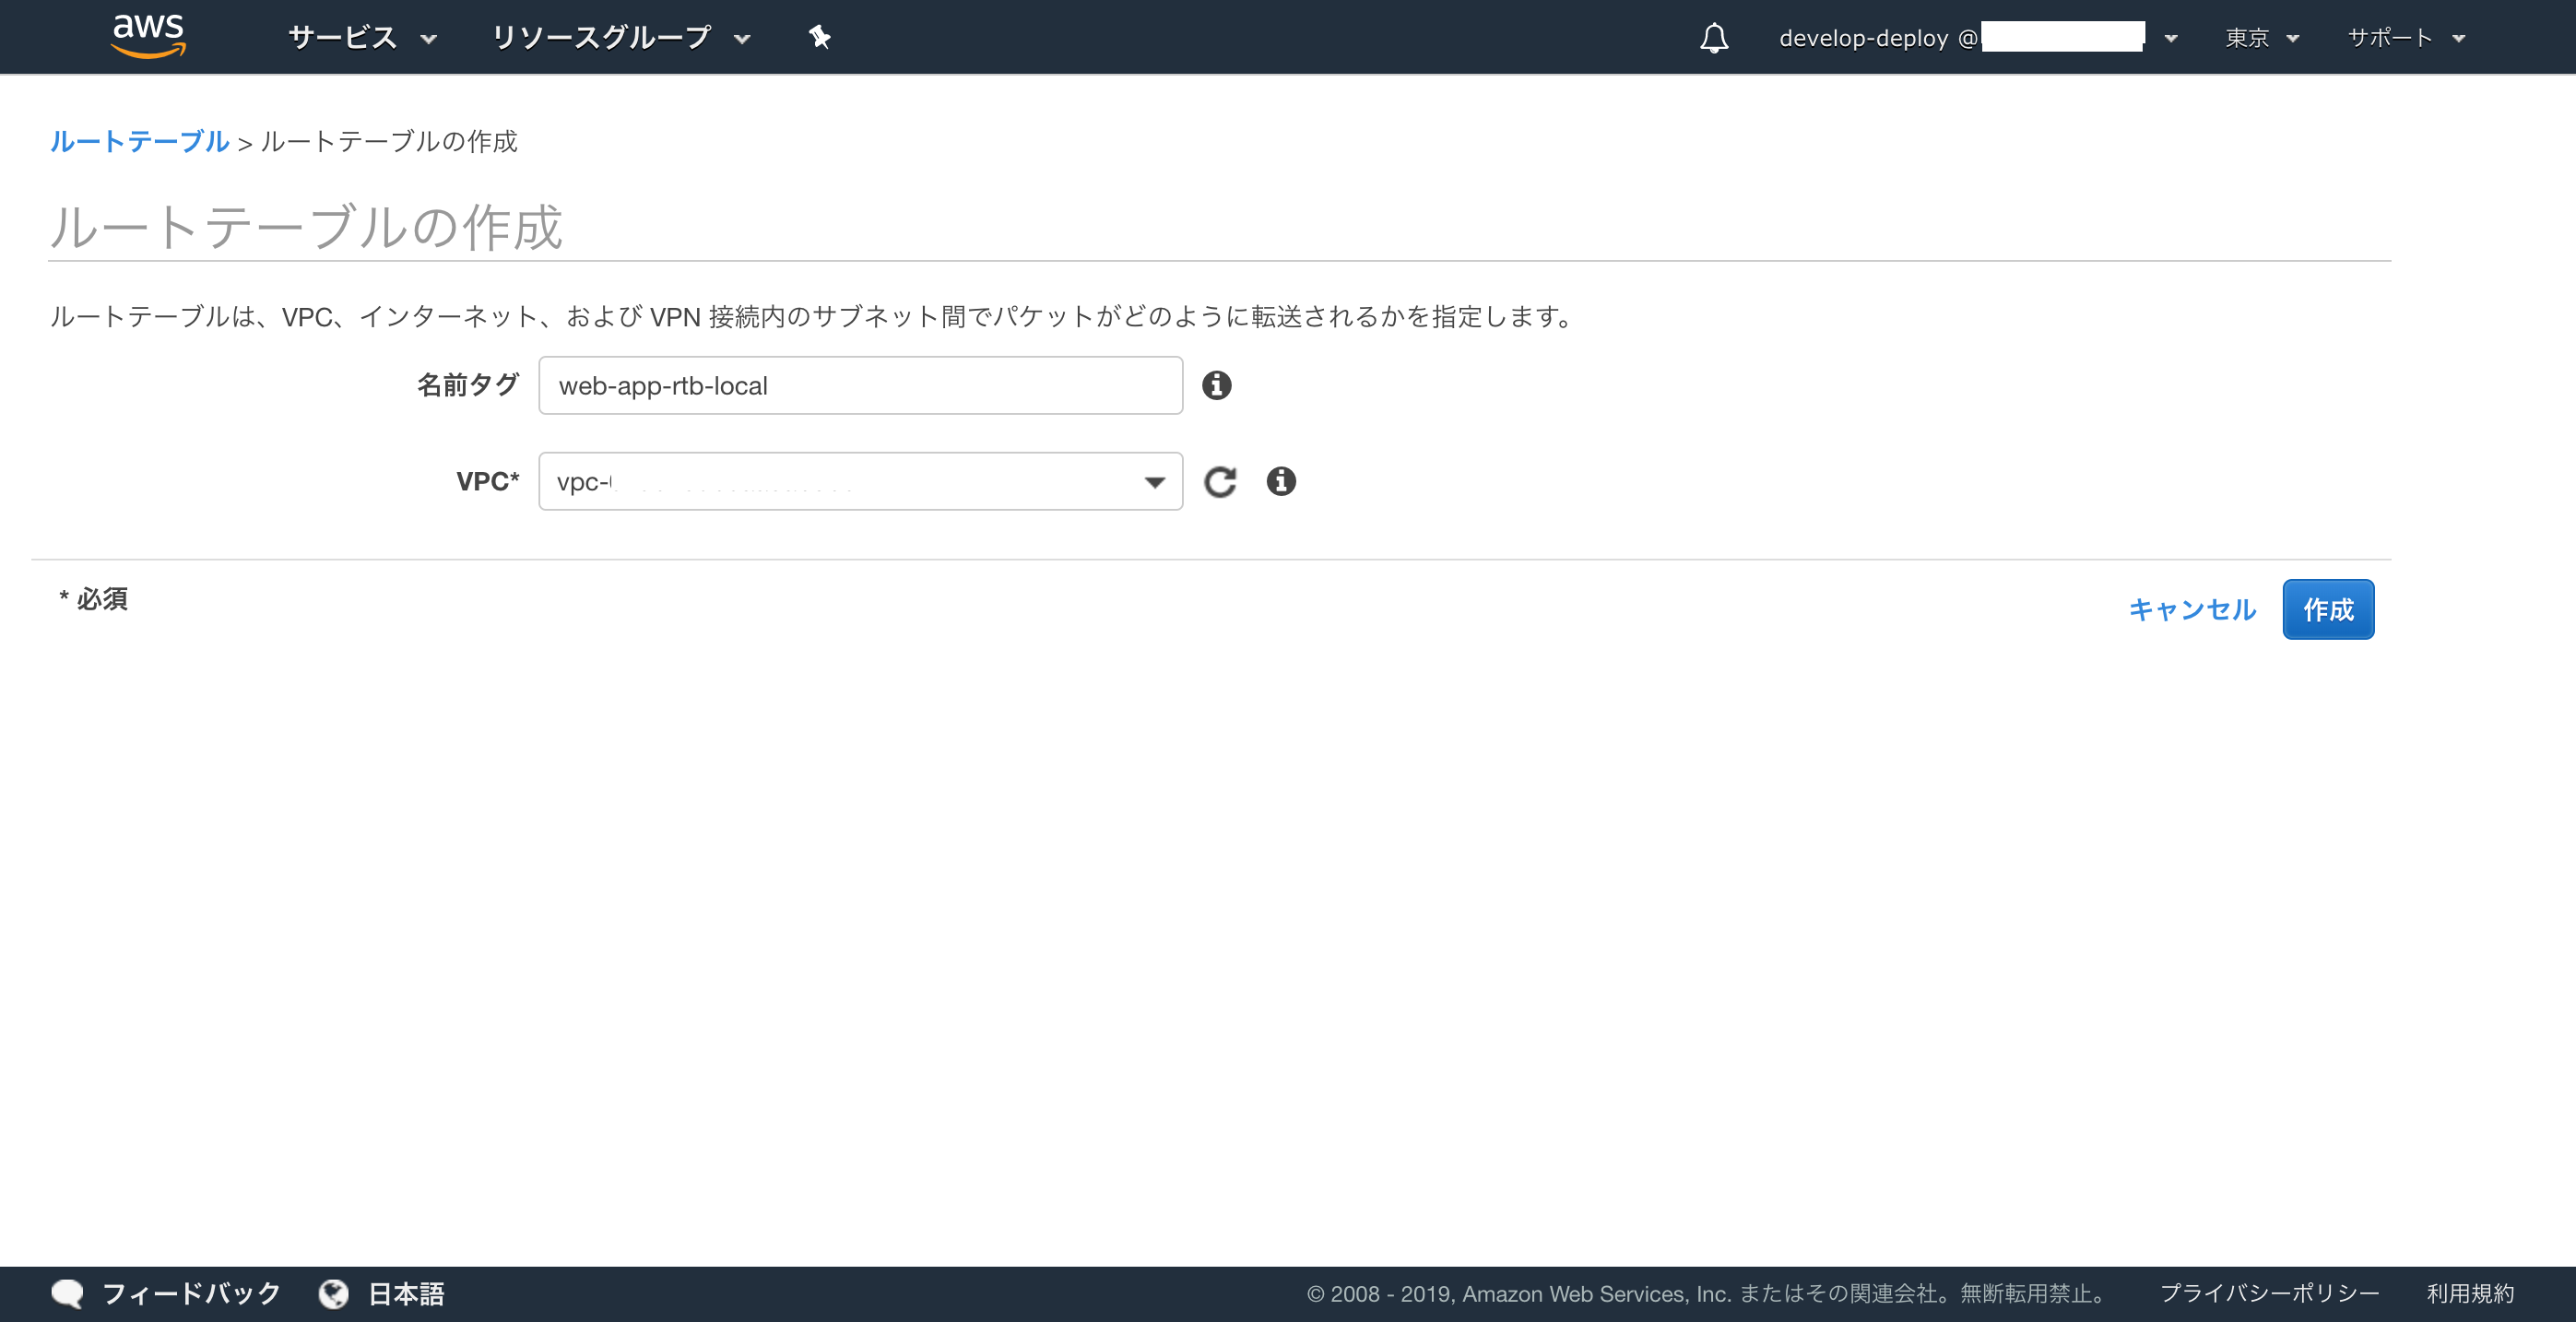Open the プライバシーポリシー footer link
Viewport: 2576px width, 1322px height.
pyautogui.click(x=2269, y=1293)
